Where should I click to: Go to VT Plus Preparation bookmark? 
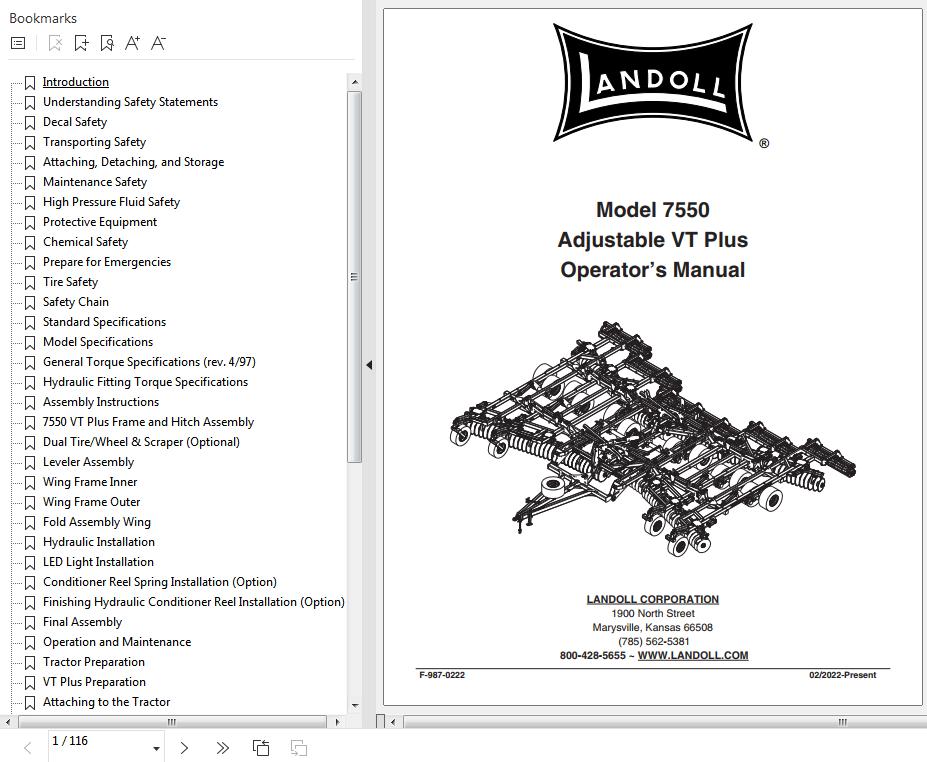pos(95,683)
